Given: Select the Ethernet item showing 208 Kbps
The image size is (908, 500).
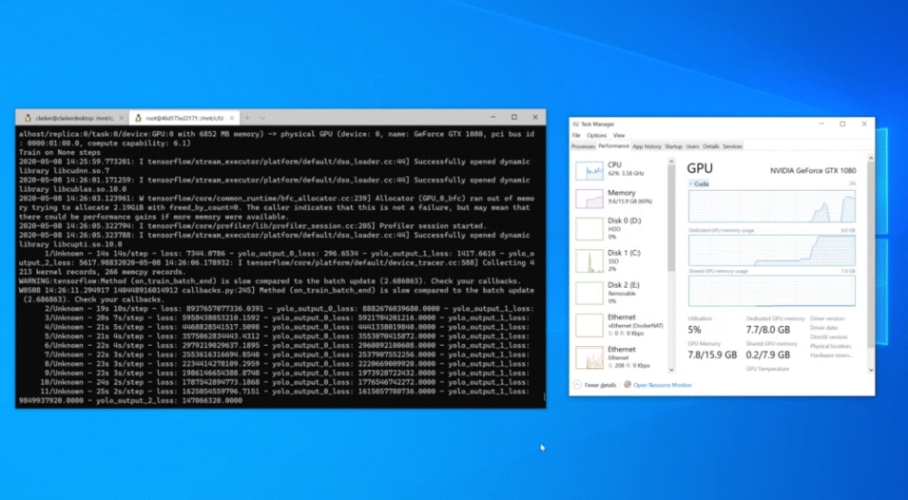Looking at the screenshot, I should click(x=620, y=357).
